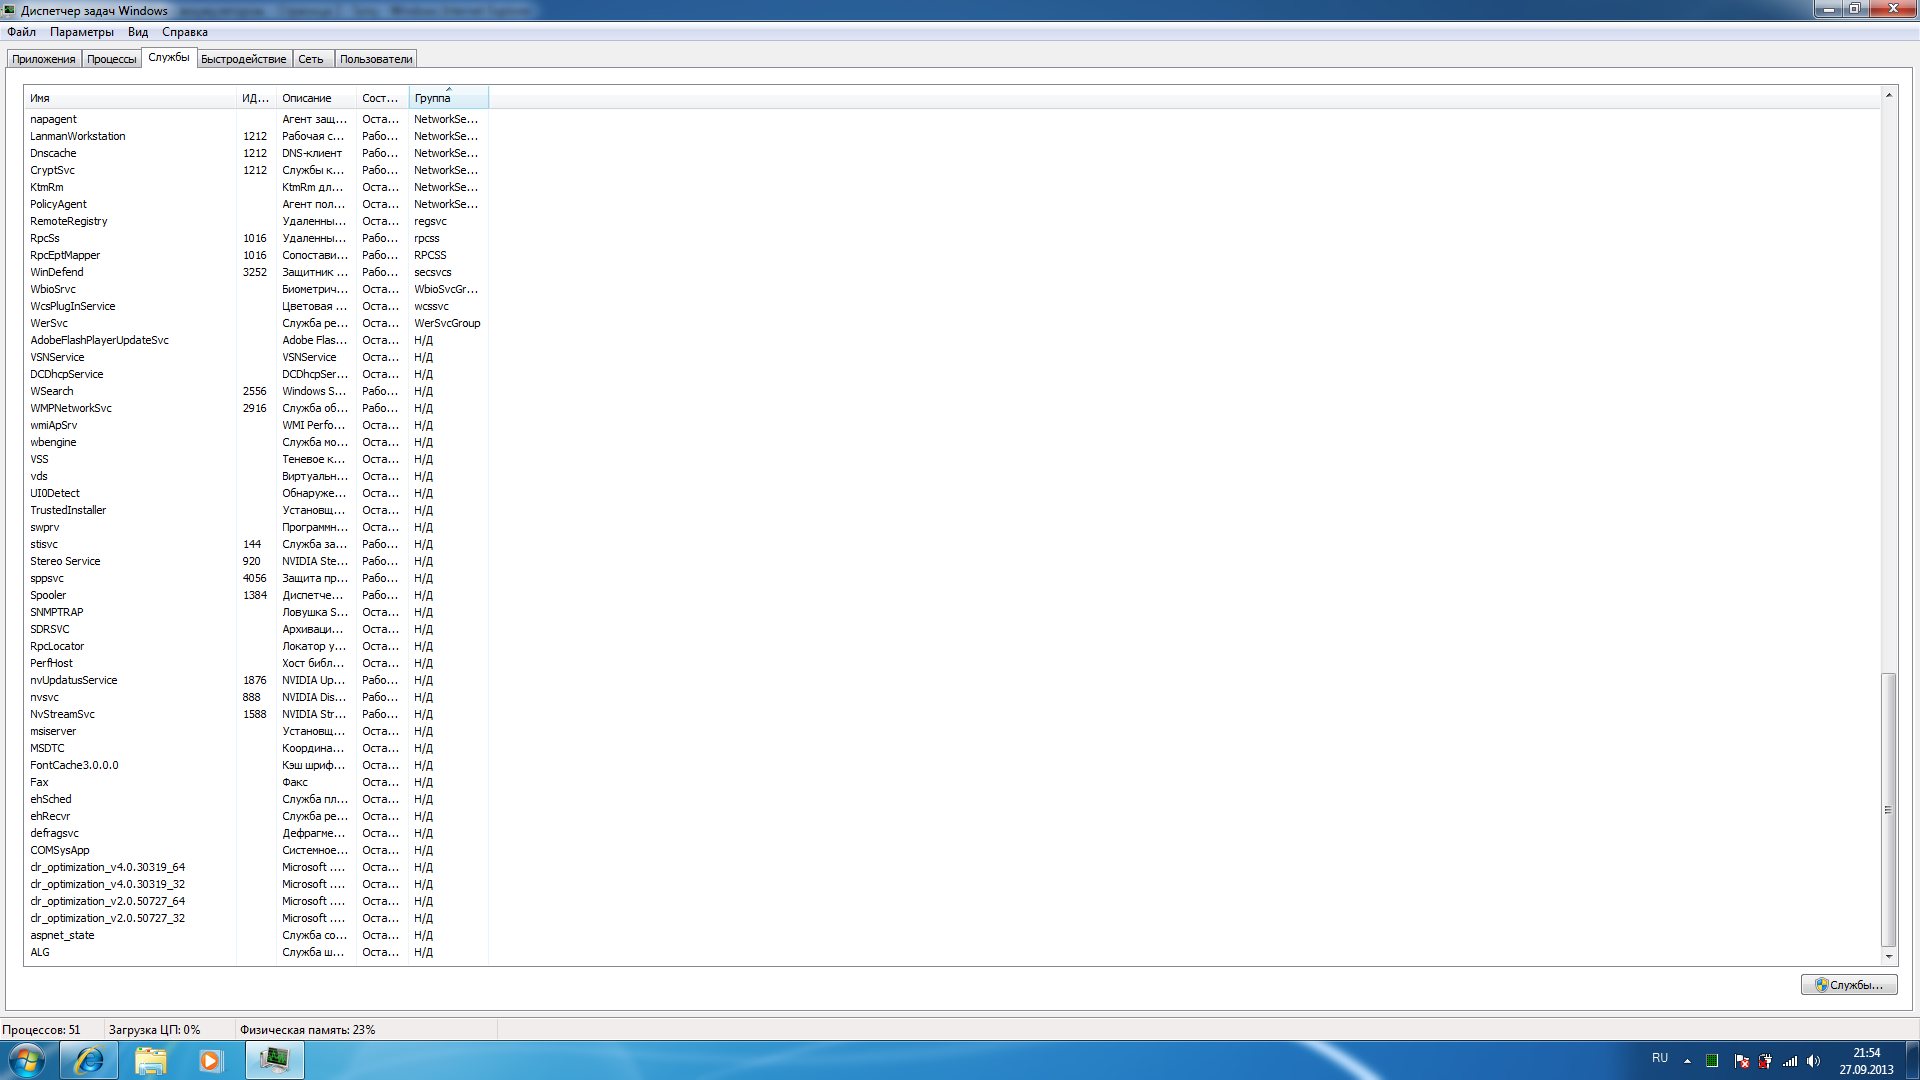The image size is (1920, 1080).
Task: Switch to the Процессы tab
Action: (111, 59)
